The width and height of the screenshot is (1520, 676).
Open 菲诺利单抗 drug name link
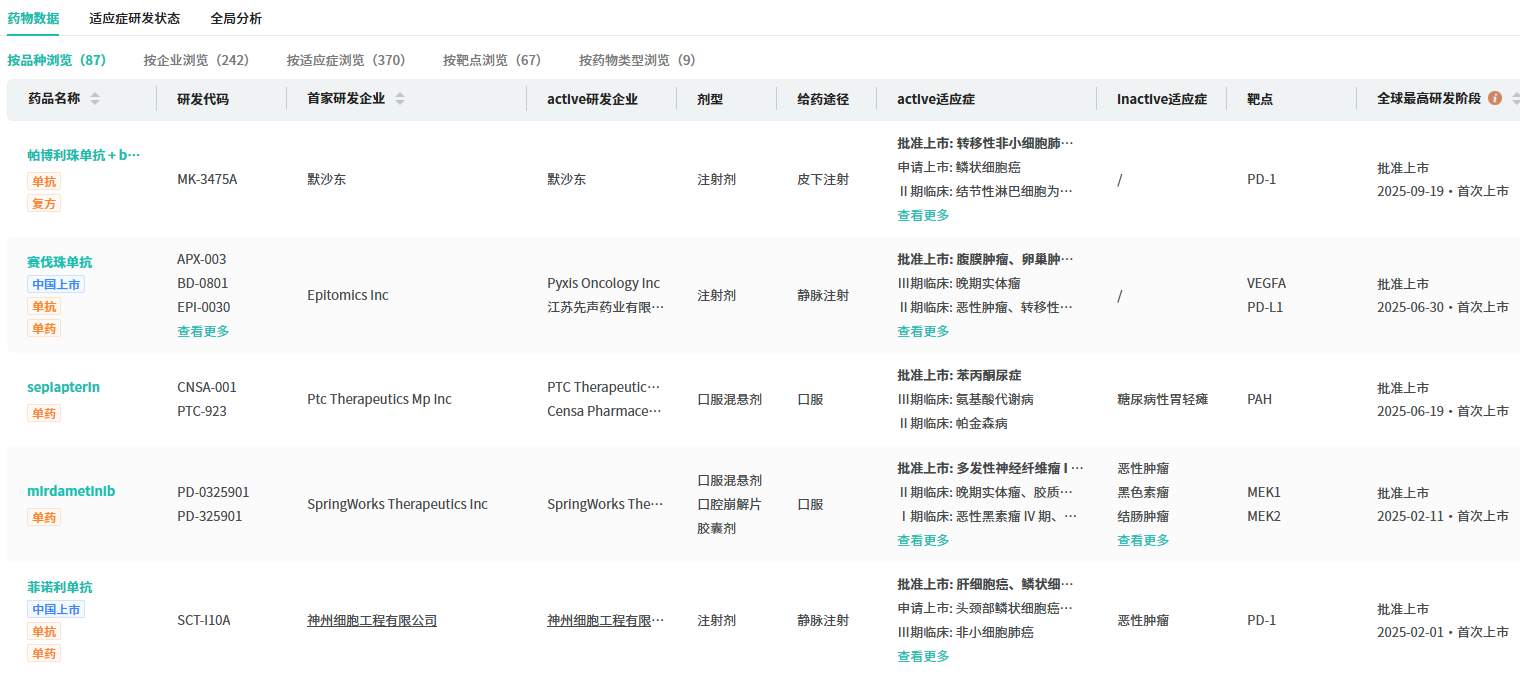pos(60,587)
